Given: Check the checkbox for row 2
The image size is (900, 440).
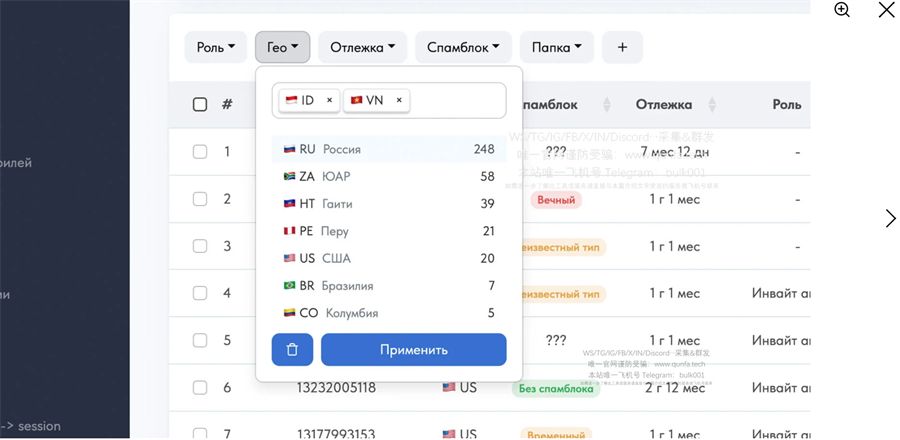Looking at the screenshot, I should pos(200,199).
